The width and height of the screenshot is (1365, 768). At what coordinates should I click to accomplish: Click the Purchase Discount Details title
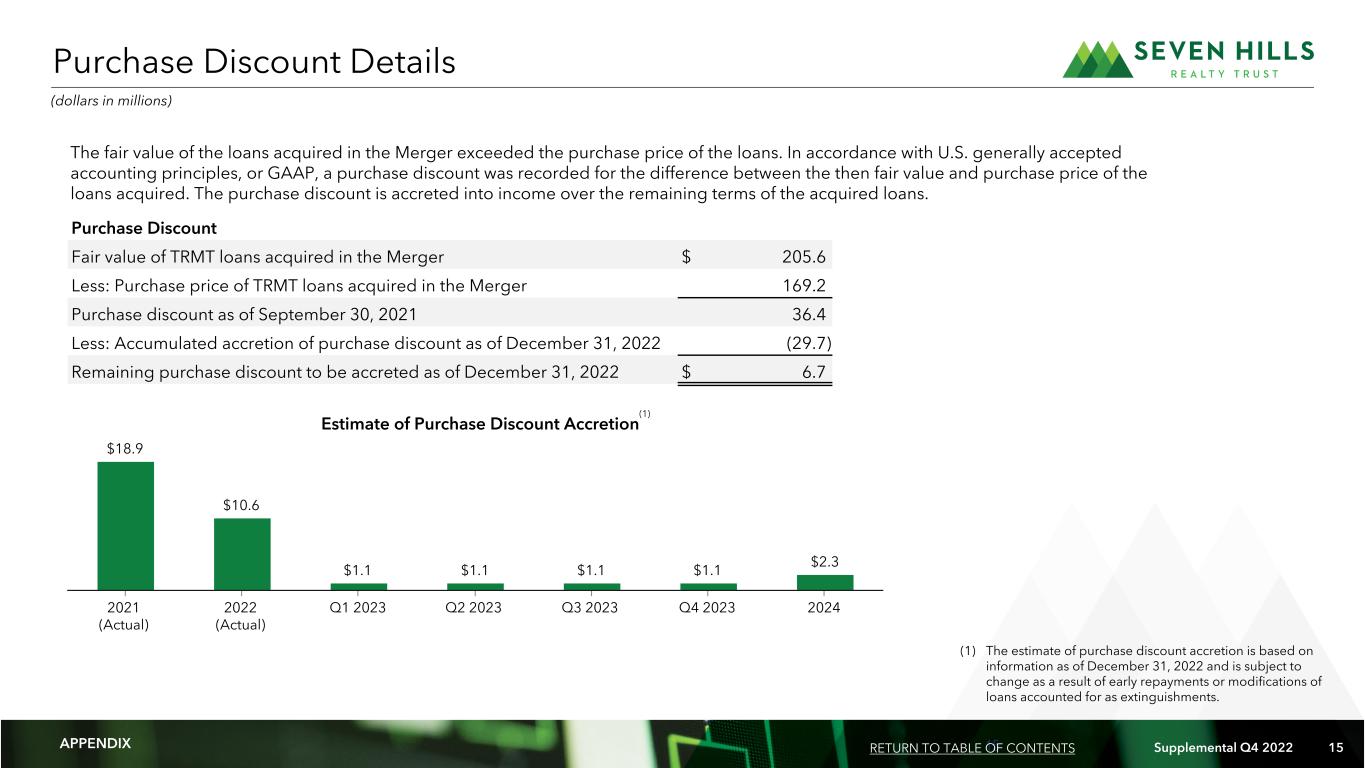tap(254, 62)
